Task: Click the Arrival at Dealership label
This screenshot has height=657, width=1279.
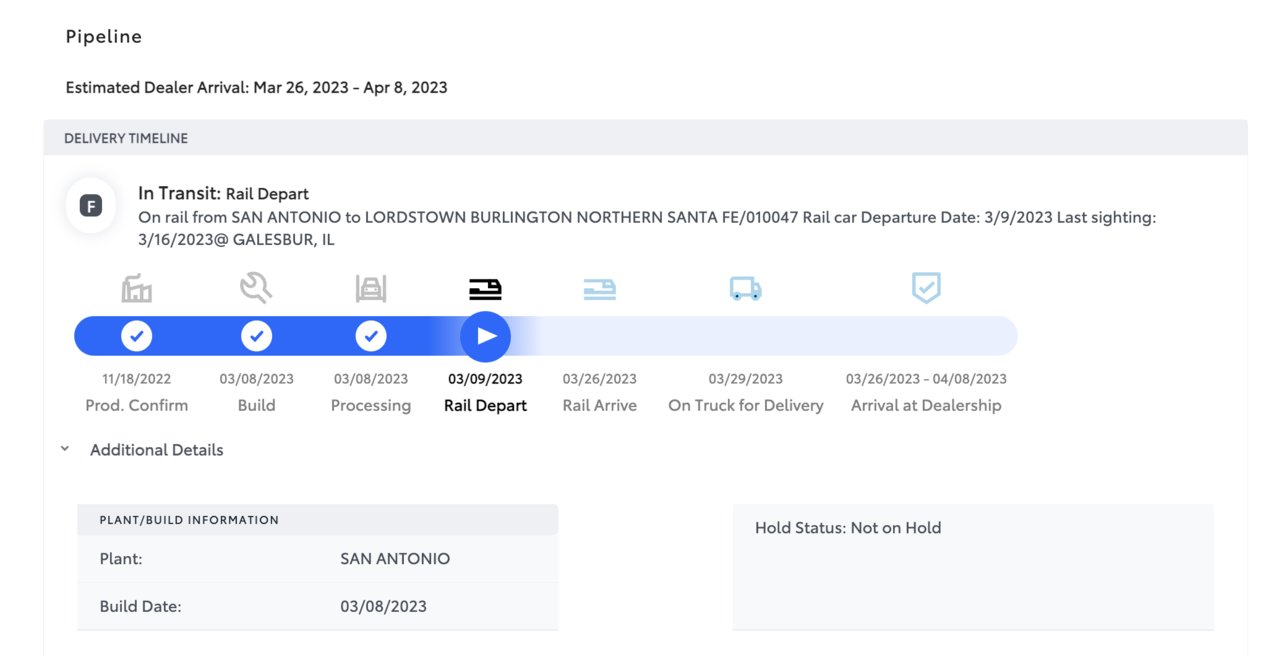Action: point(926,405)
